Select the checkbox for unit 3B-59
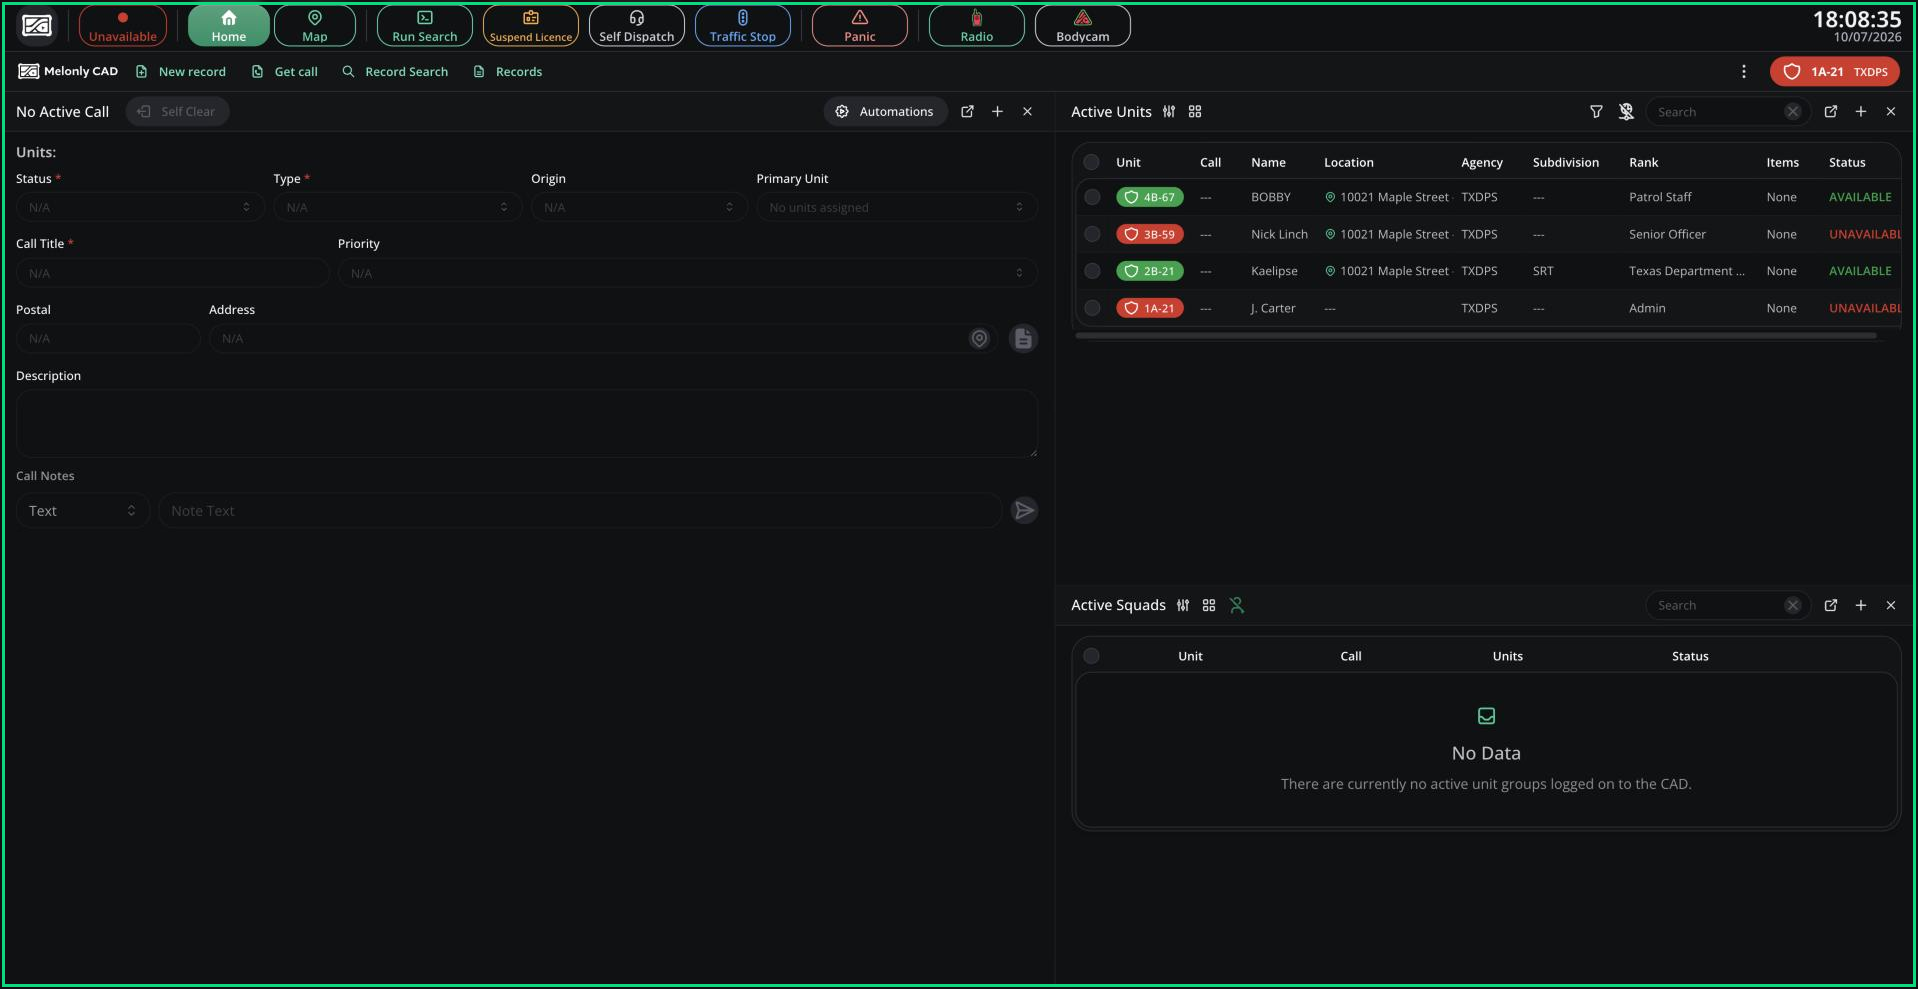The height and width of the screenshot is (989, 1918). (x=1092, y=234)
